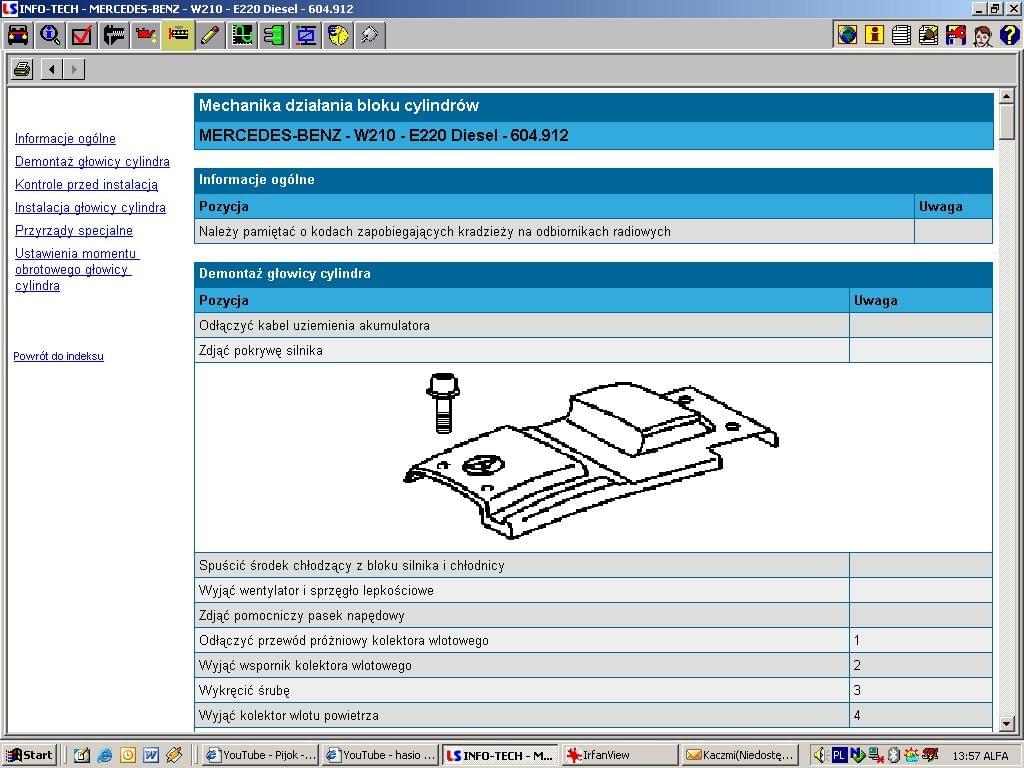Select the caliper measurement data icon
1024x768 pixels.
click(x=114, y=35)
